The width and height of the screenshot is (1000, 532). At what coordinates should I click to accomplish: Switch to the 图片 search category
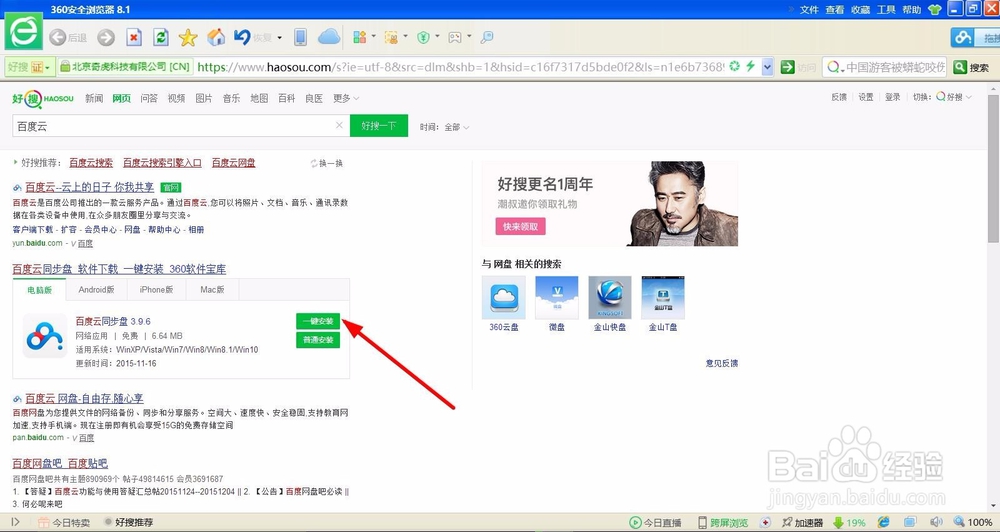point(204,98)
